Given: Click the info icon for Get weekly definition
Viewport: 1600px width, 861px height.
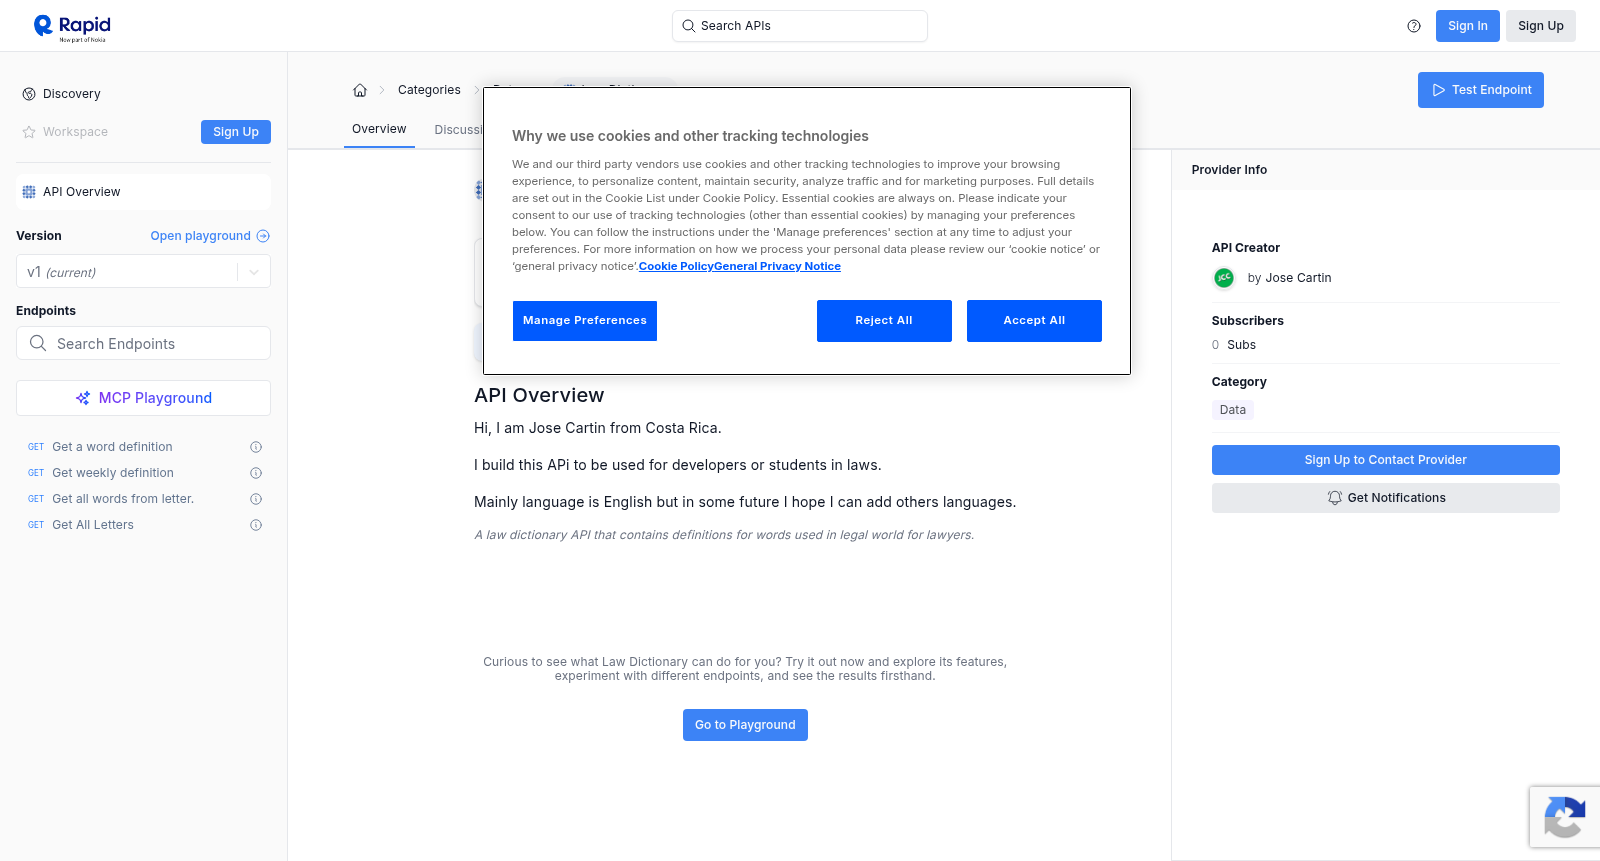Looking at the screenshot, I should click(256, 473).
